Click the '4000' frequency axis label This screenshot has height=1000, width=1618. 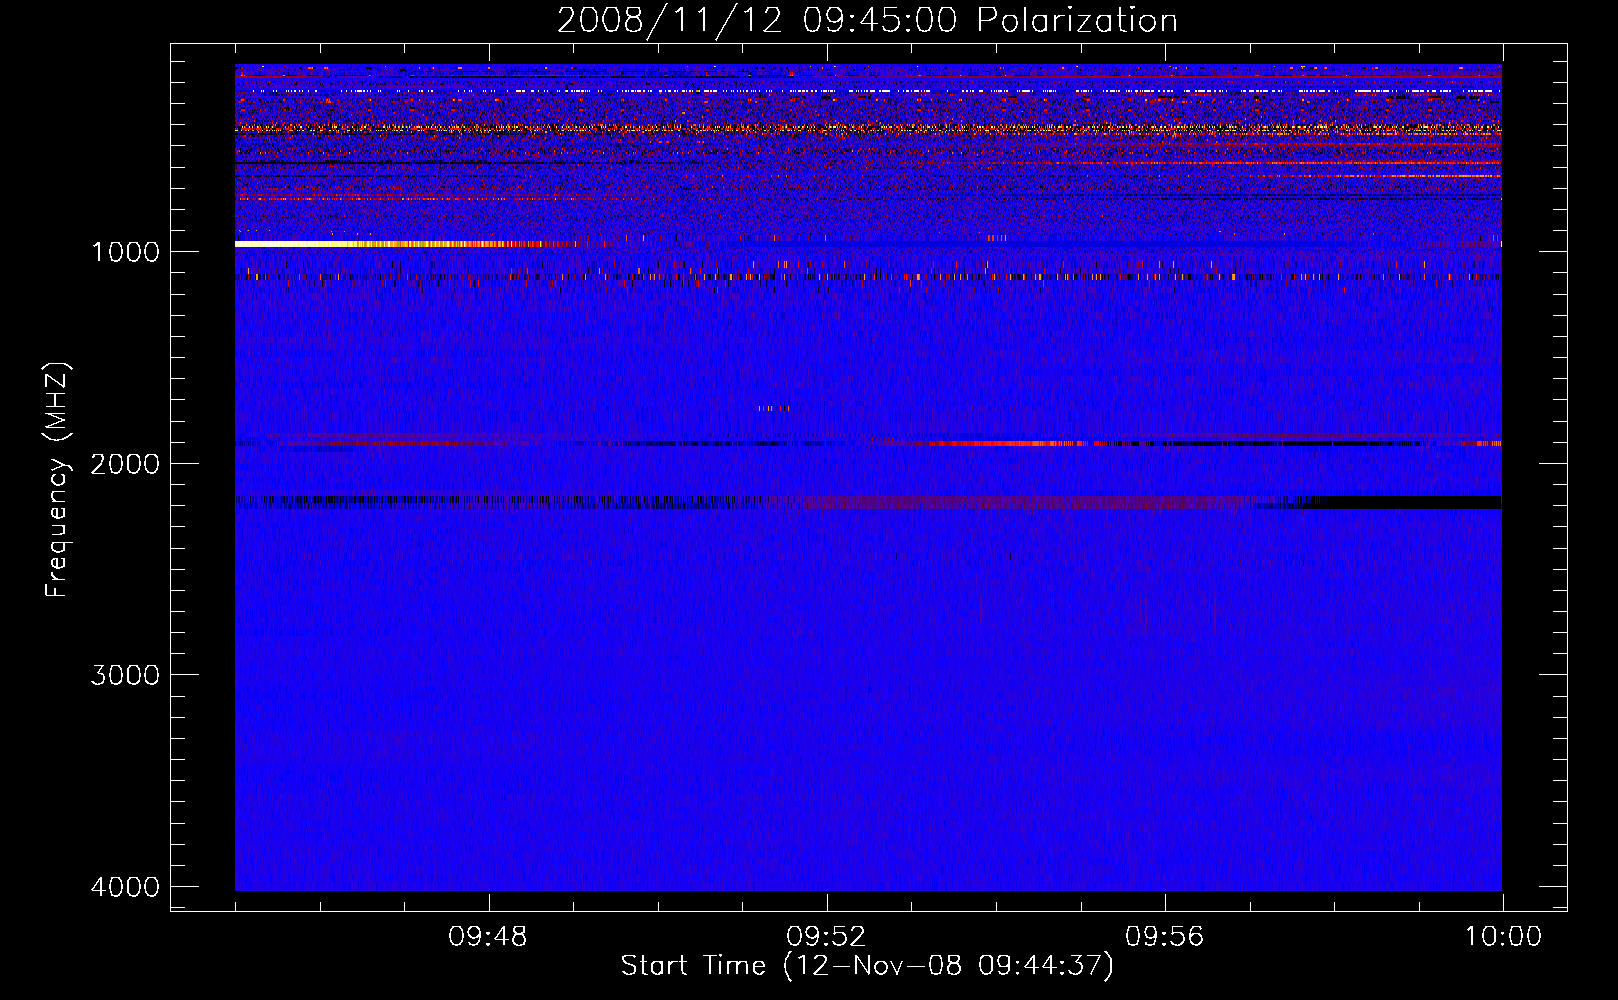click(x=125, y=887)
